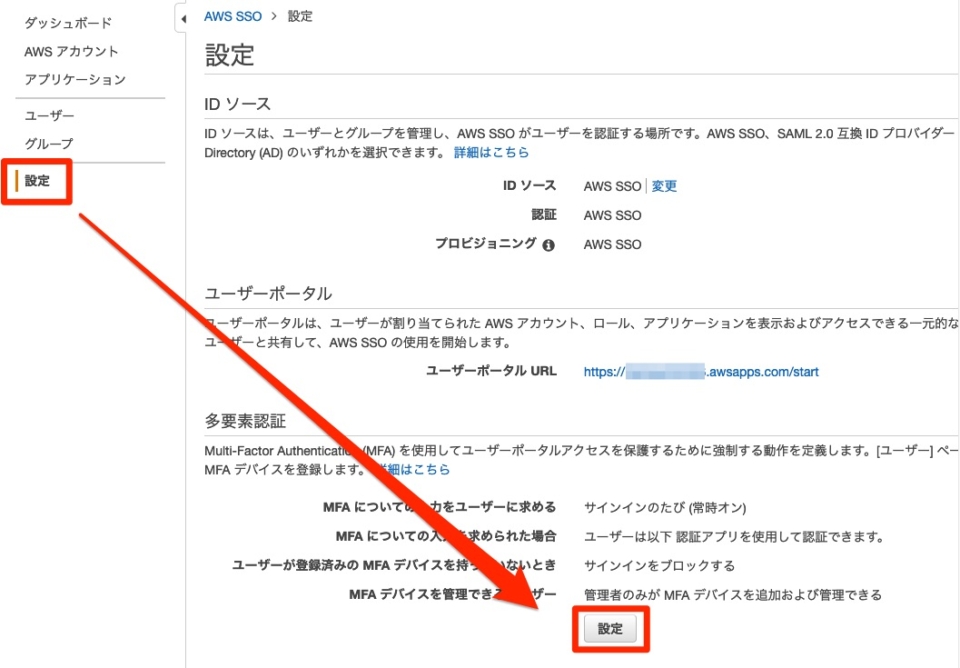Click the 設定 page heading
Image resolution: width=960 pixels, height=668 pixels.
(x=230, y=55)
